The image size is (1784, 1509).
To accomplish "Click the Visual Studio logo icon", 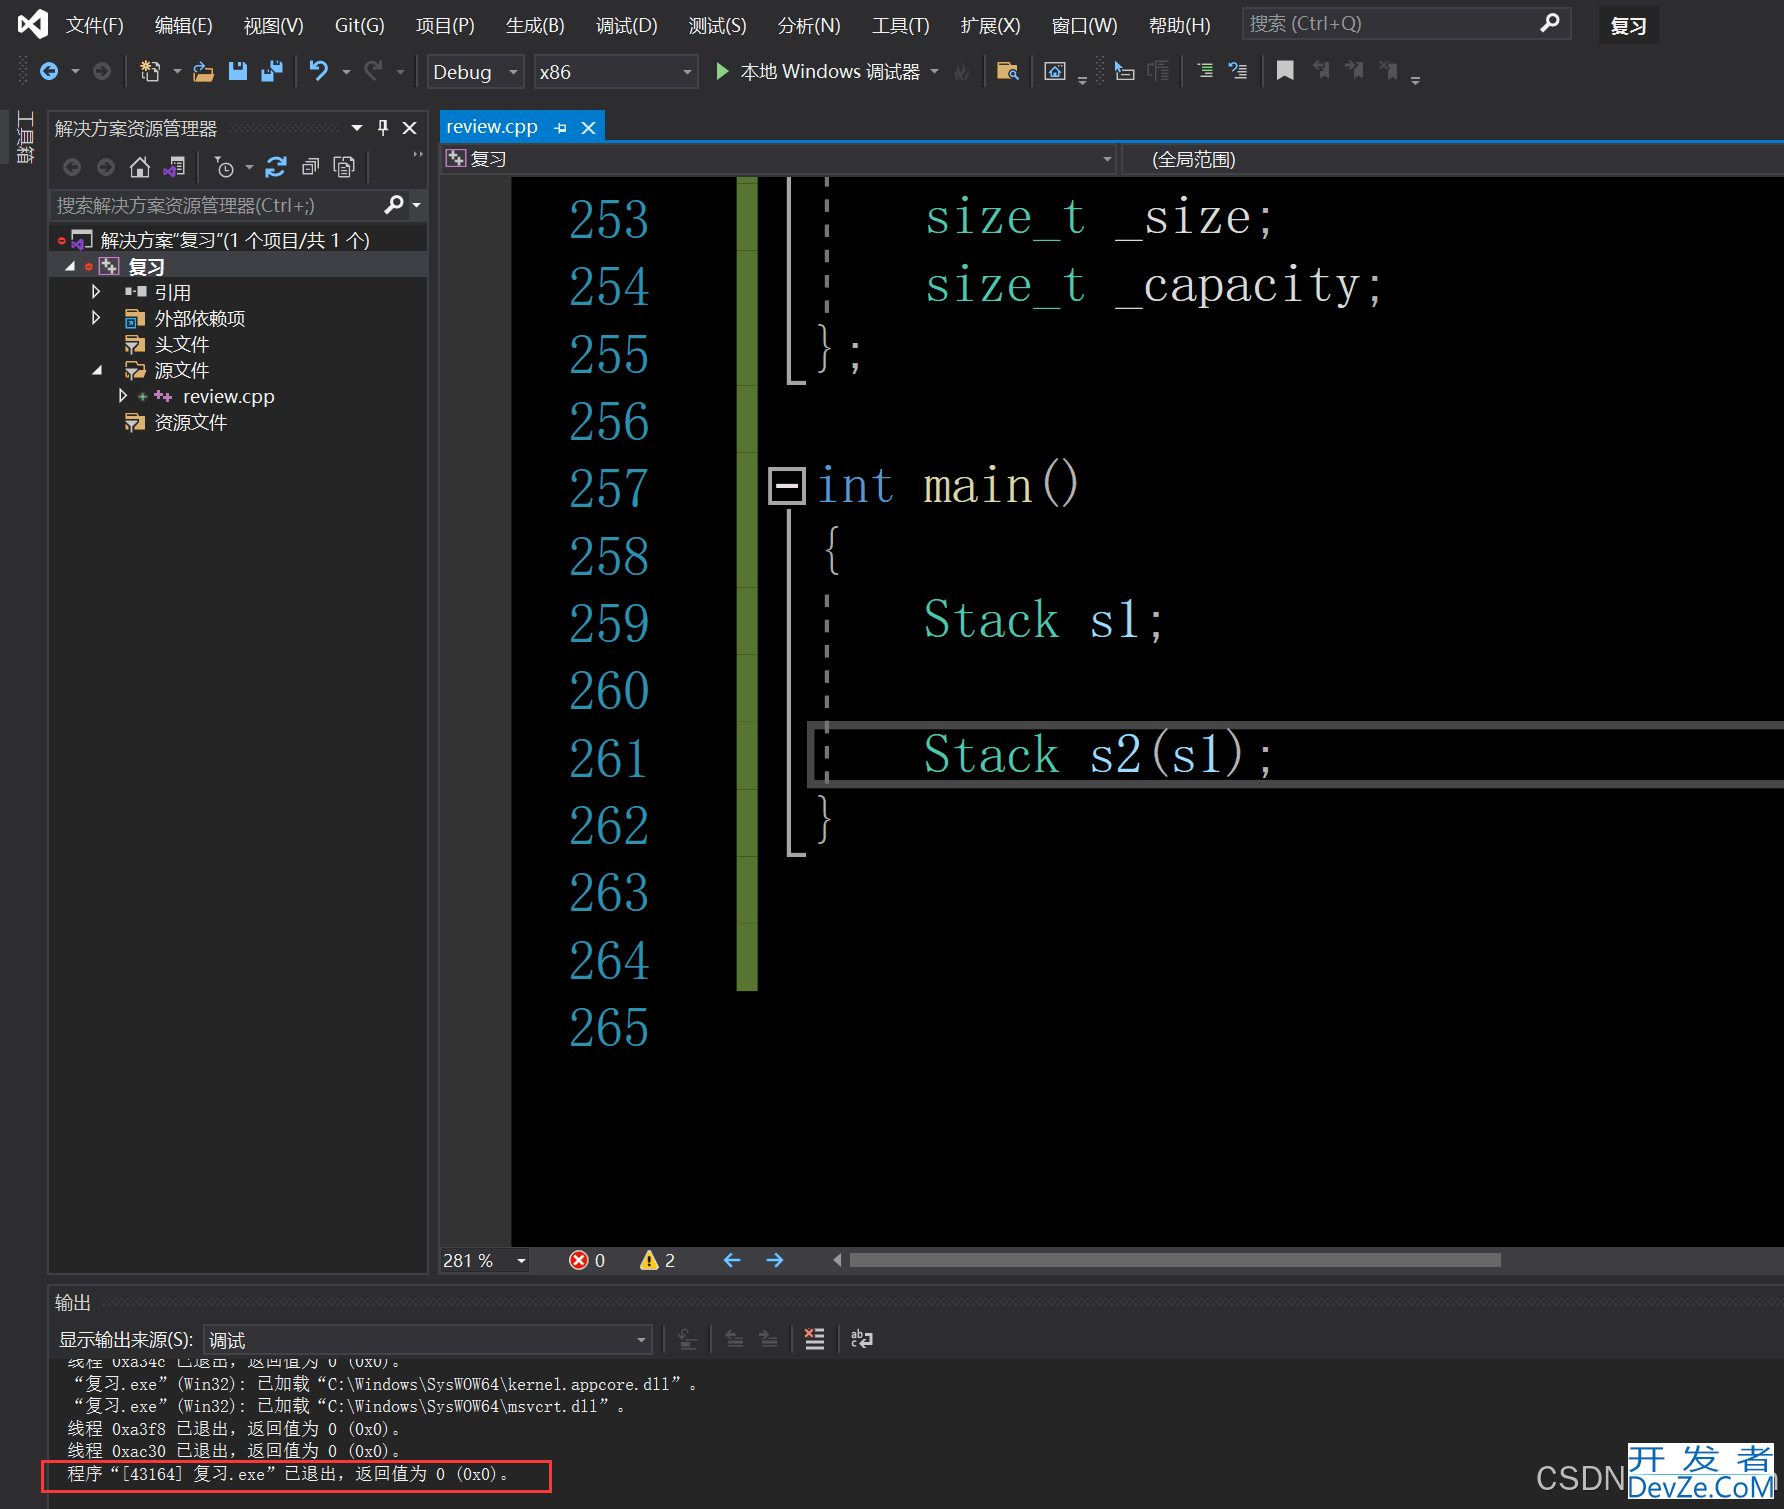I will [x=32, y=24].
